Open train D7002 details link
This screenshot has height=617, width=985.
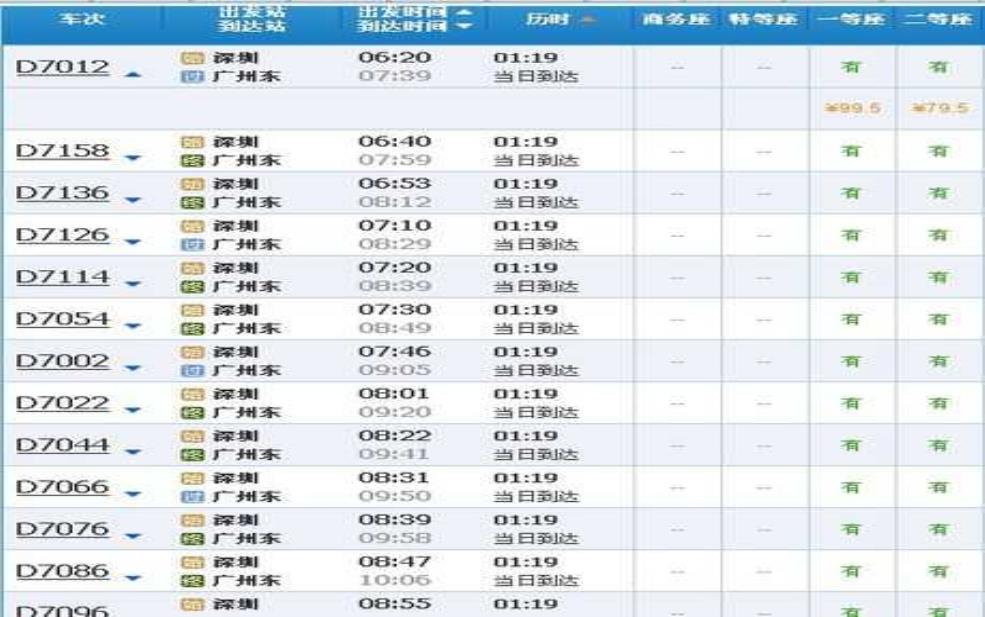(x=62, y=361)
